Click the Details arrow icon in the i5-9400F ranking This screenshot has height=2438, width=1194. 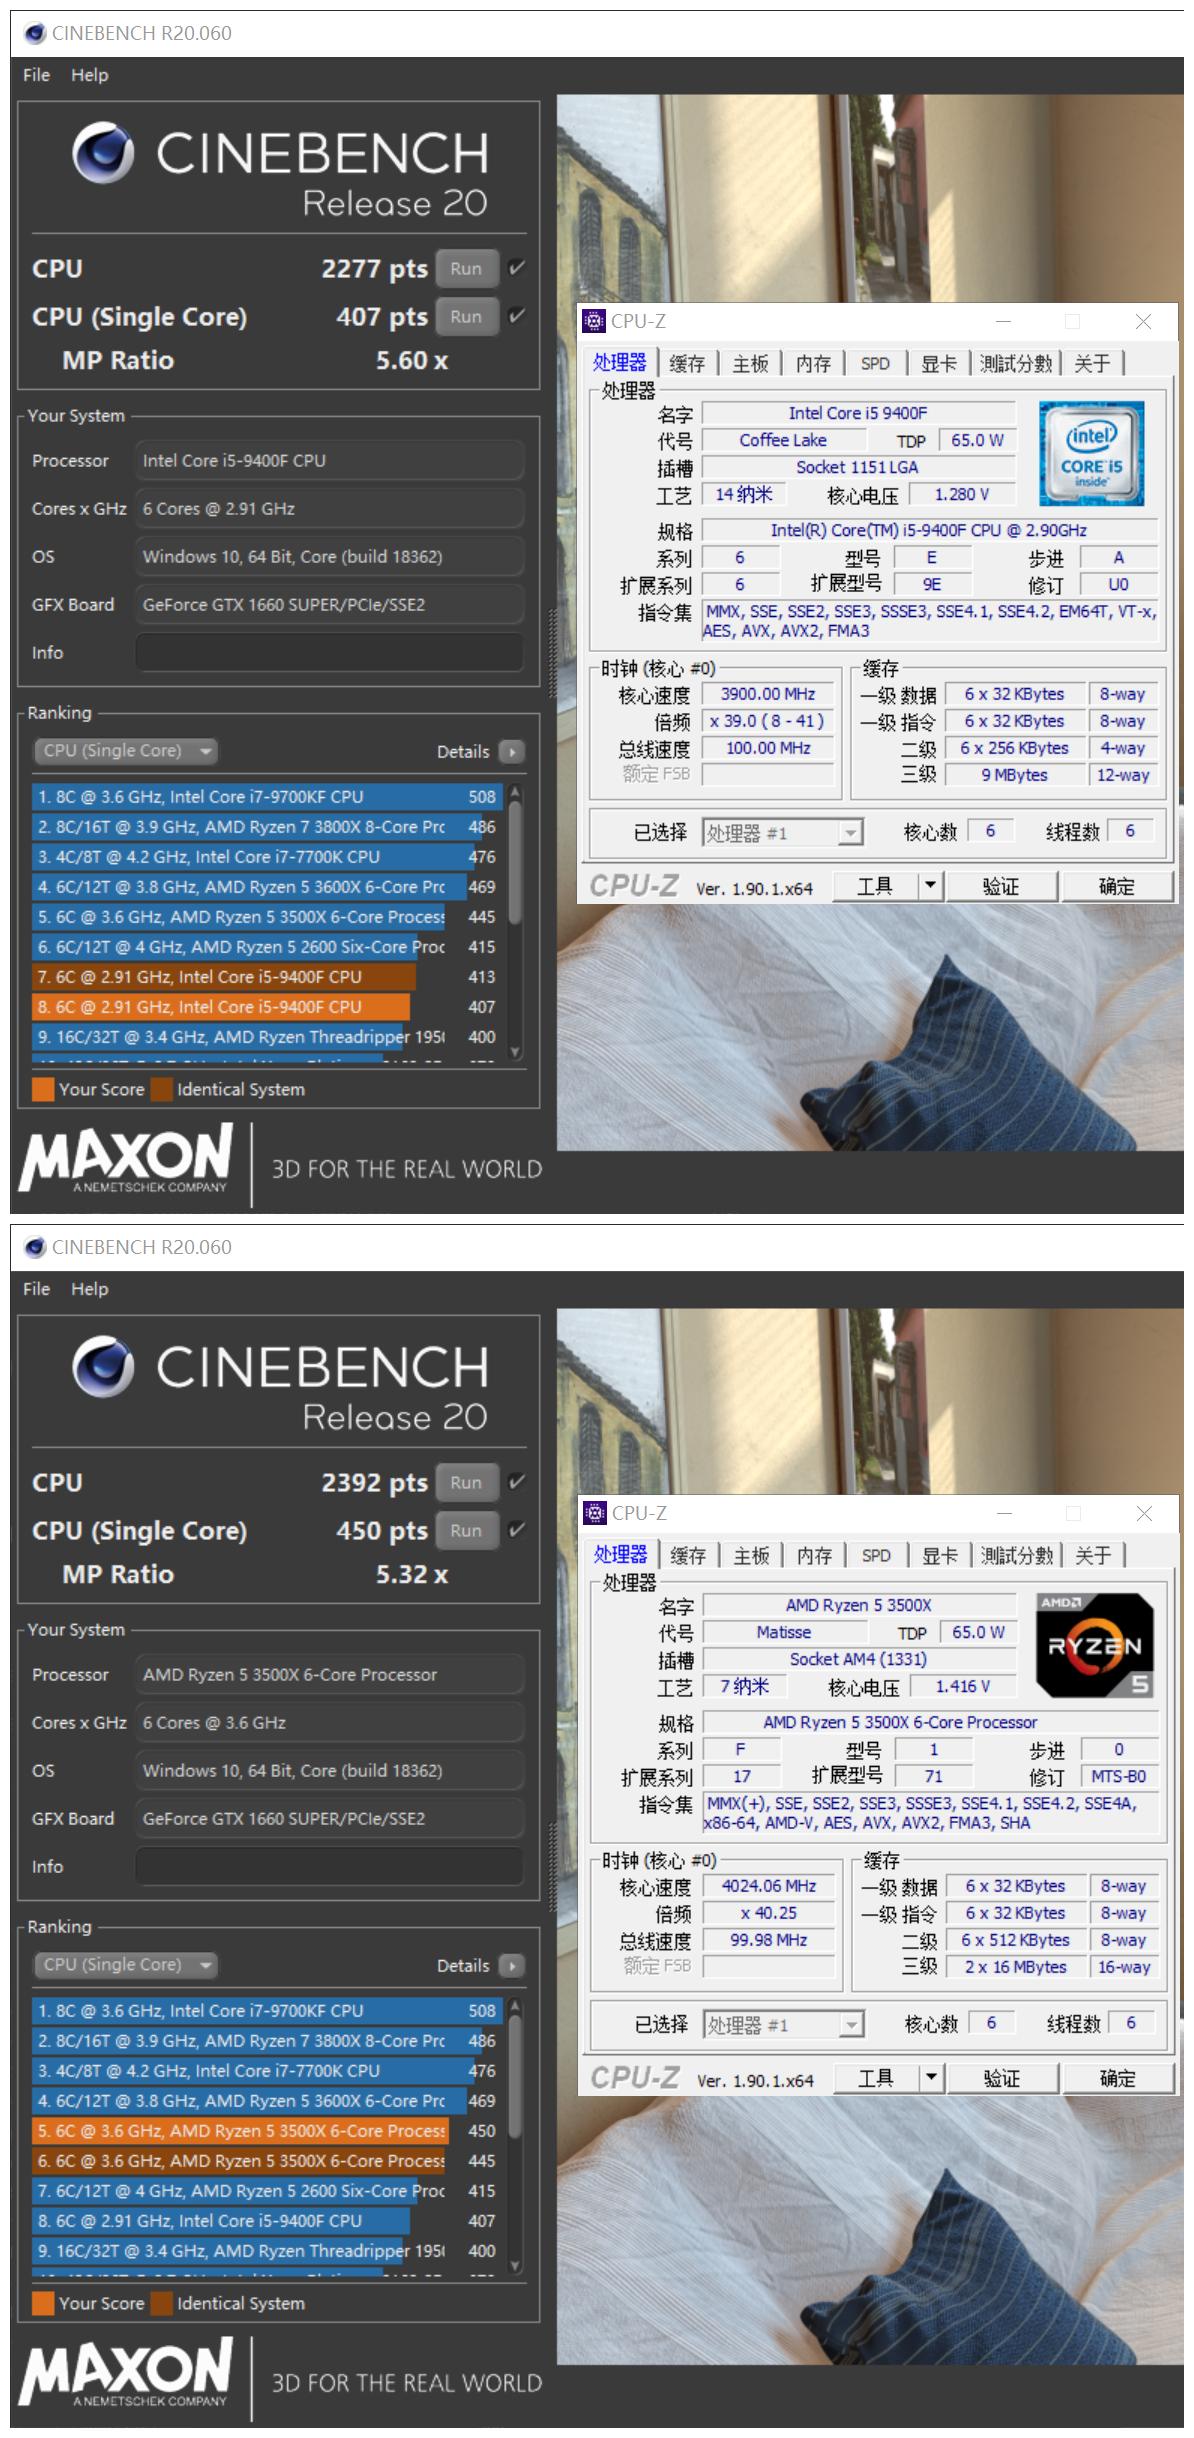coord(511,752)
